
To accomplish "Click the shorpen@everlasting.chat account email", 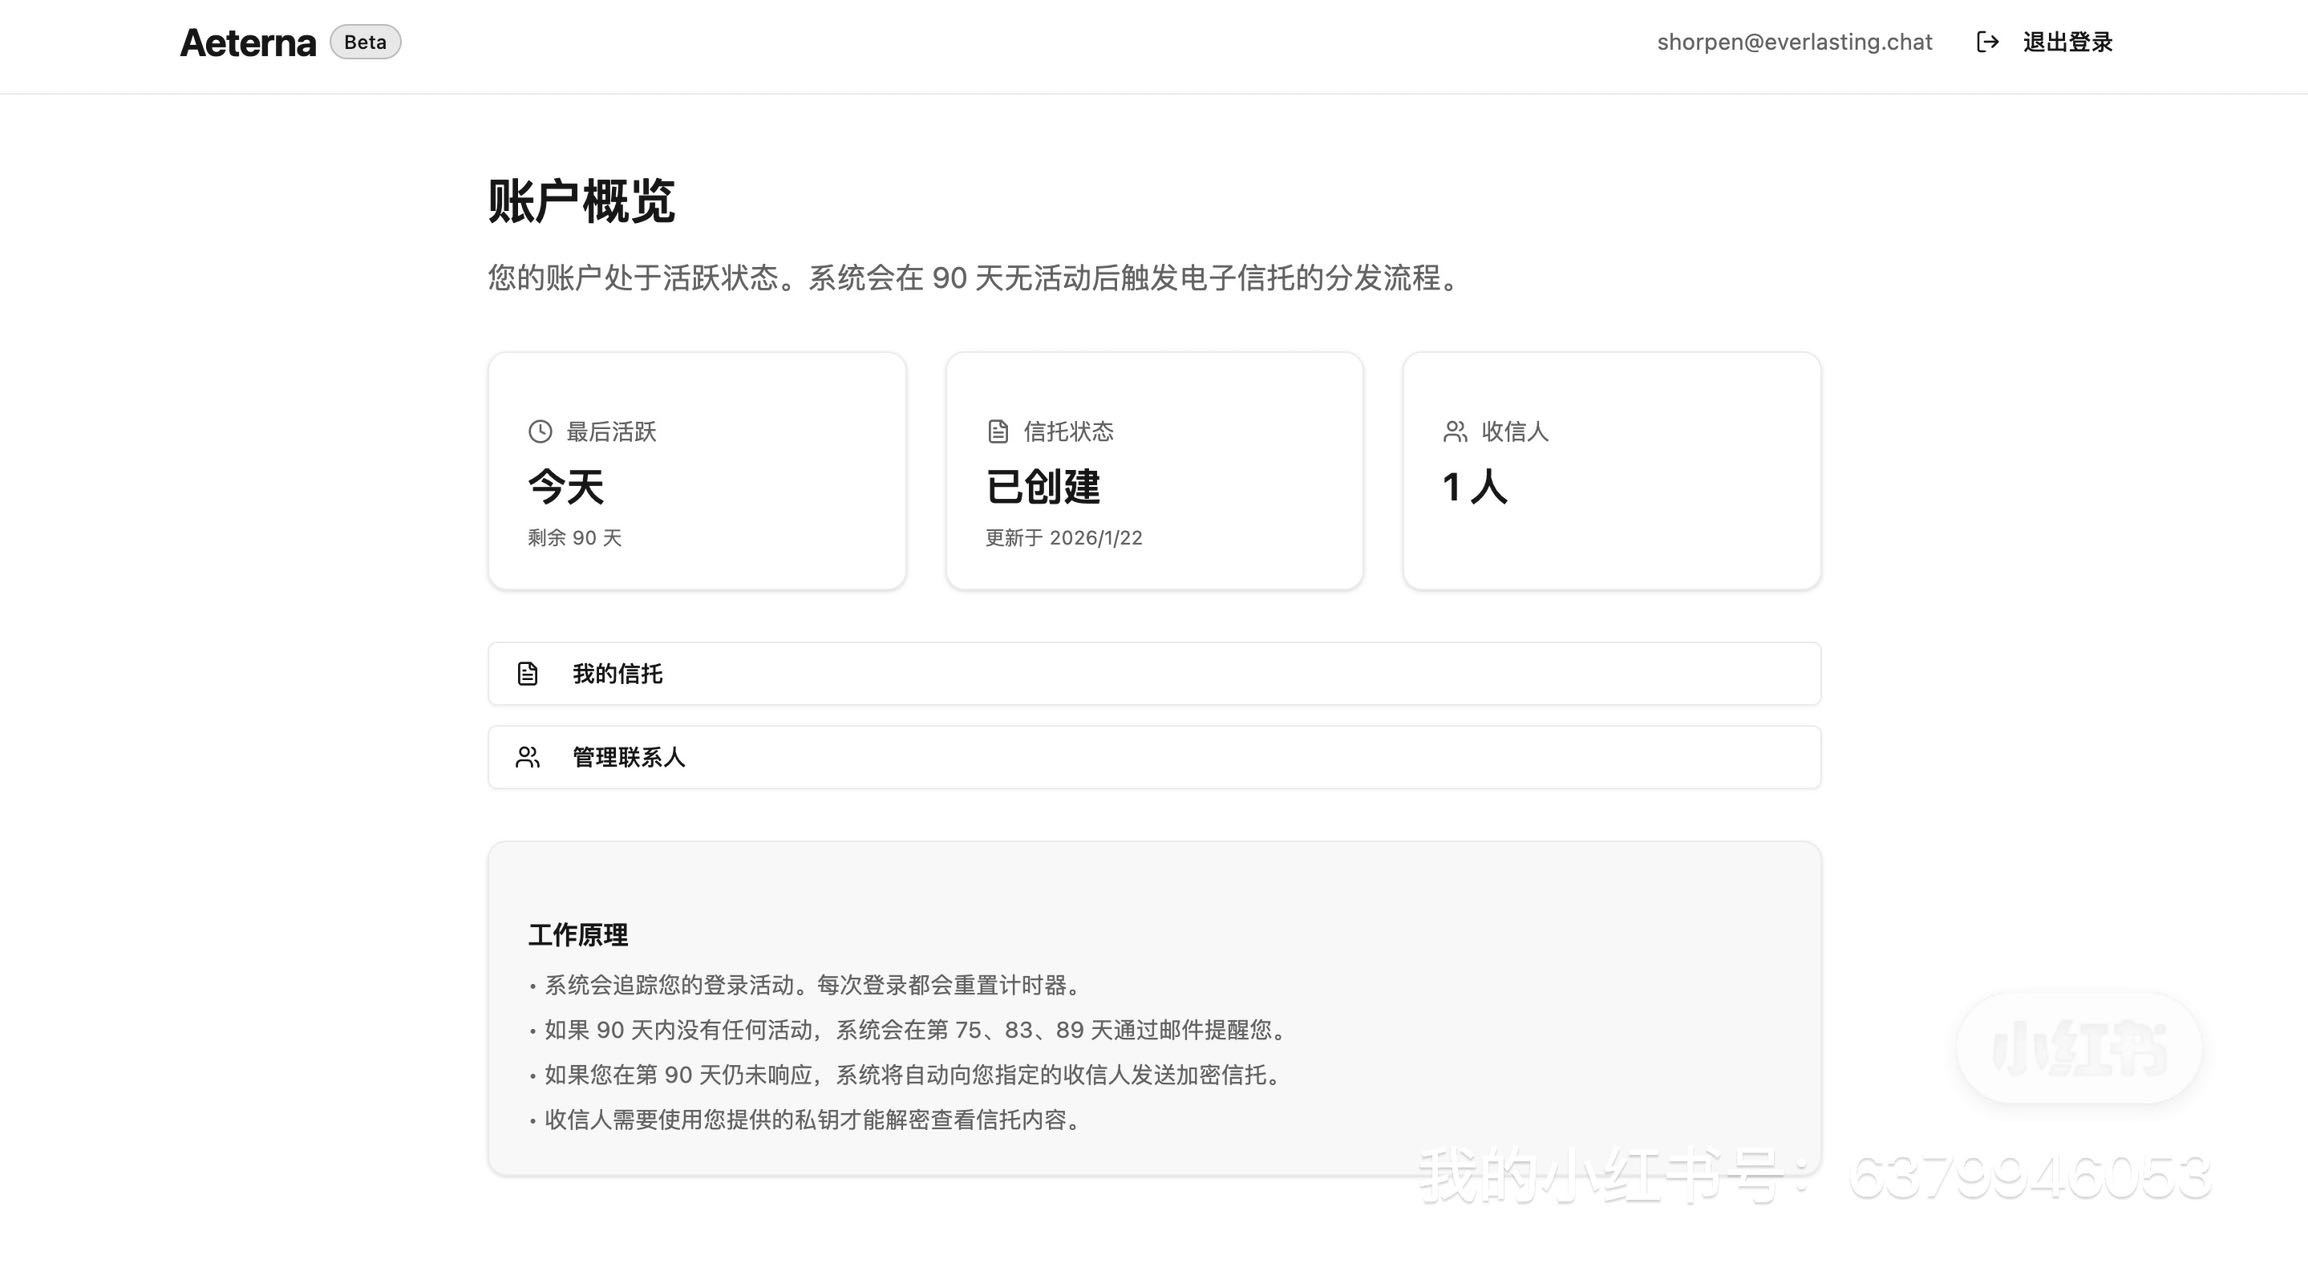I will pos(1794,42).
